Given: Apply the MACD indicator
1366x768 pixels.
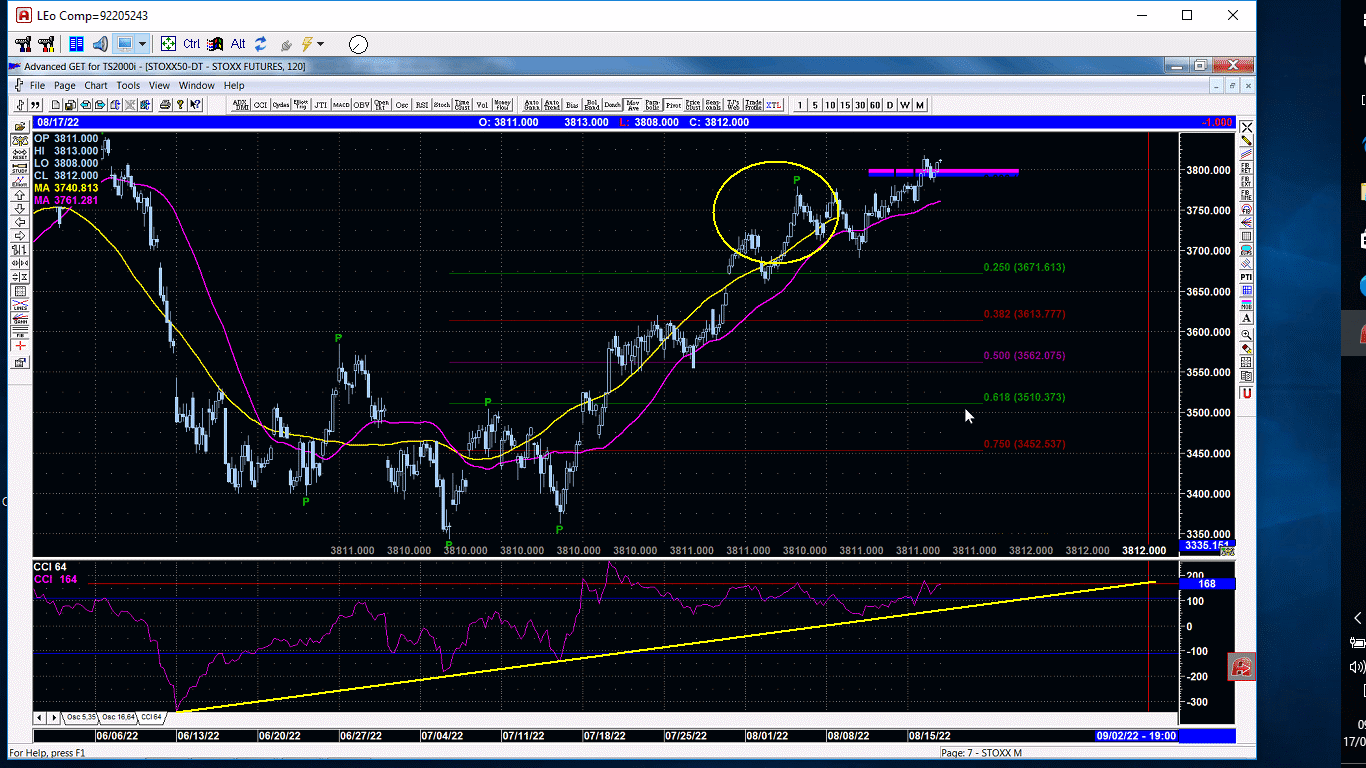Looking at the screenshot, I should pyautogui.click(x=341, y=104).
